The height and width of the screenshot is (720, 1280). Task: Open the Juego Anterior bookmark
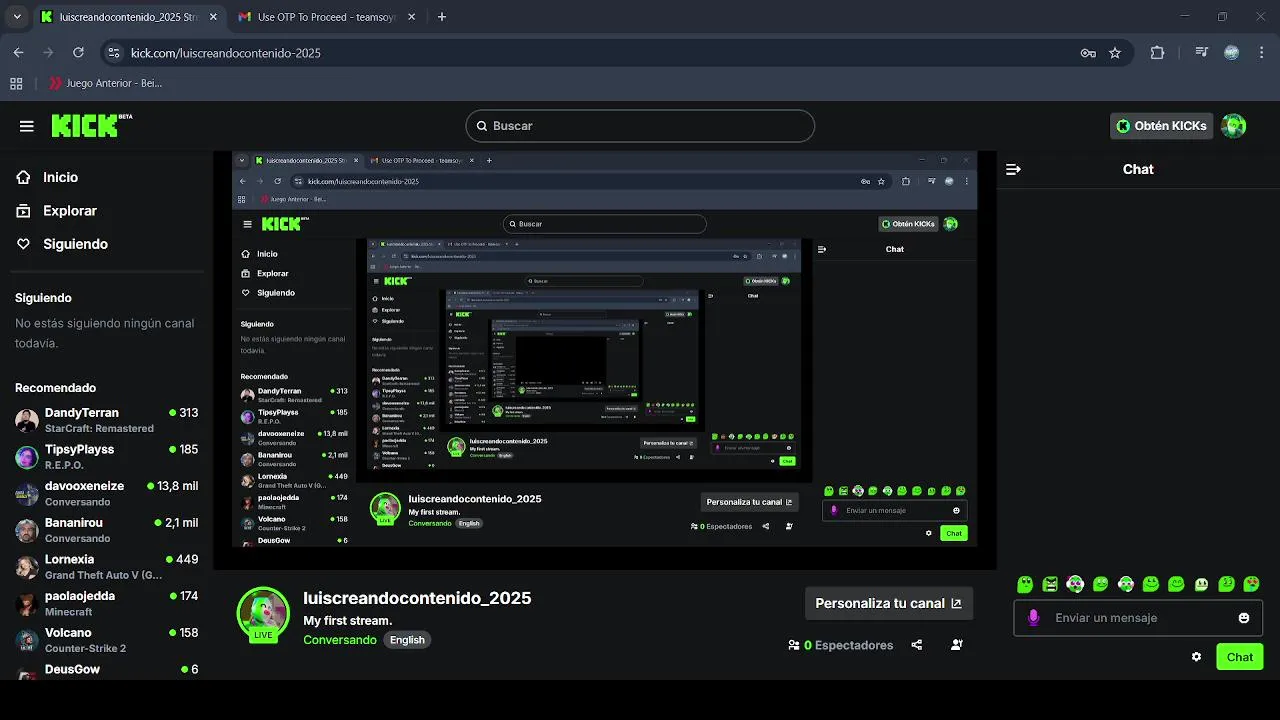pos(105,84)
